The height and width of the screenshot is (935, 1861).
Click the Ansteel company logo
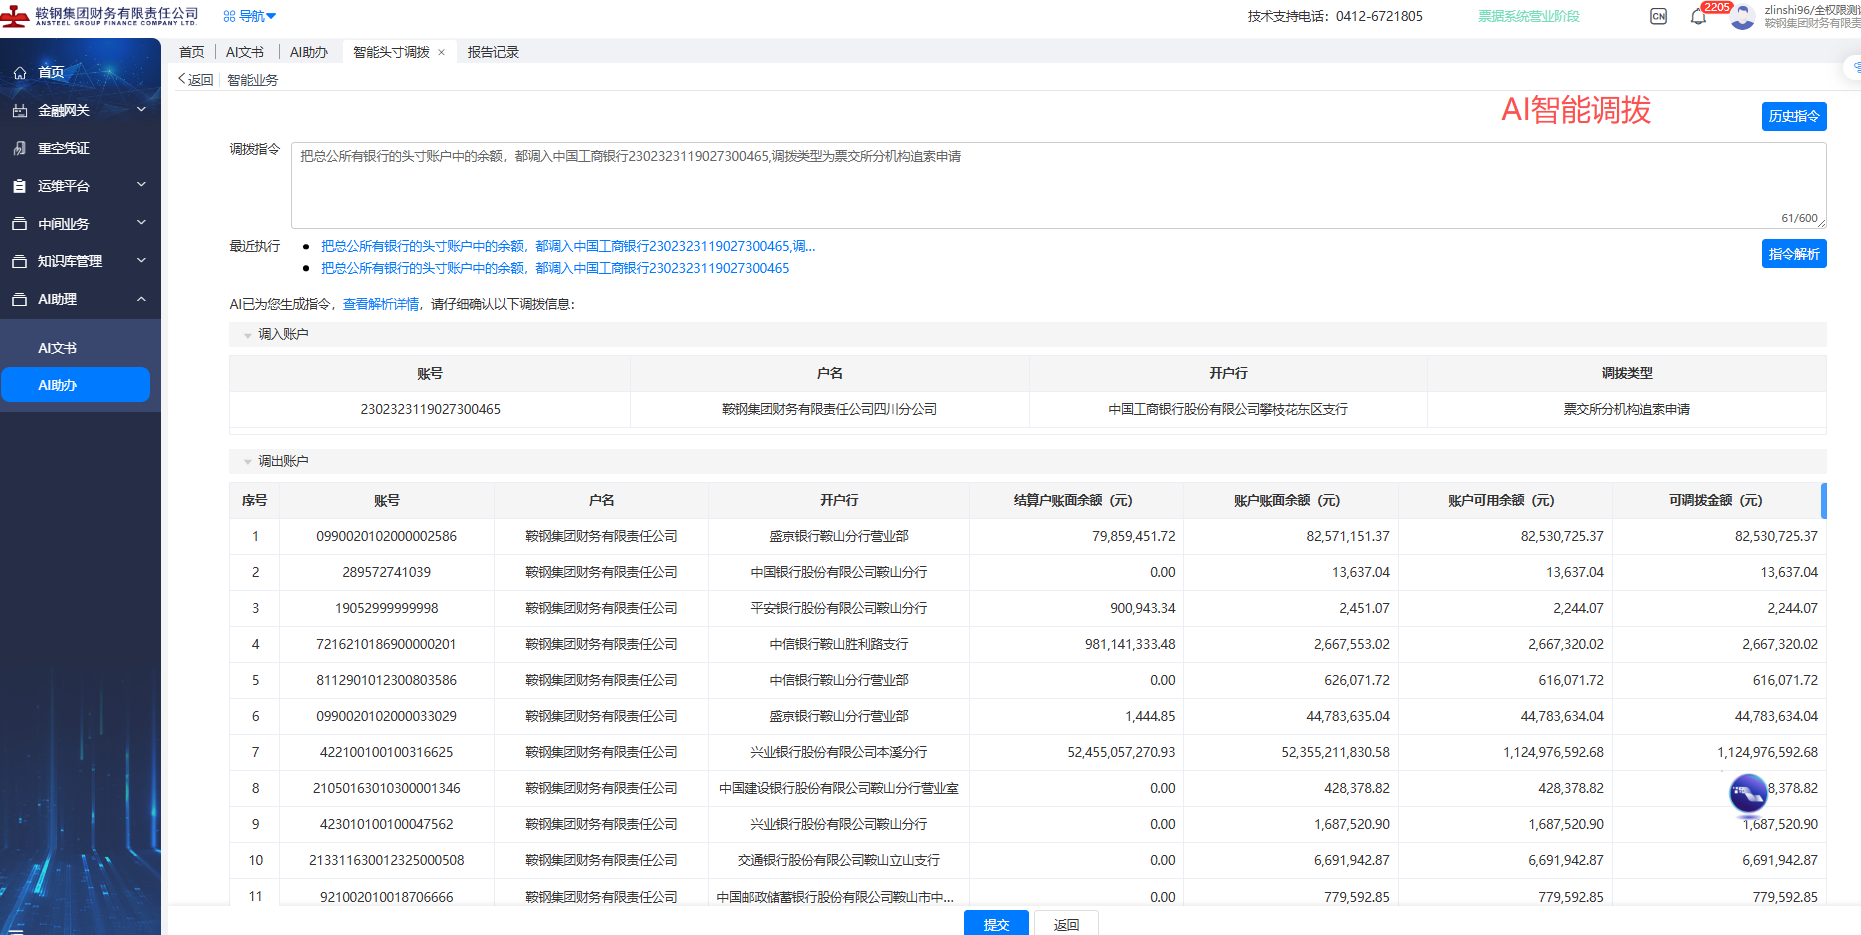(x=15, y=16)
